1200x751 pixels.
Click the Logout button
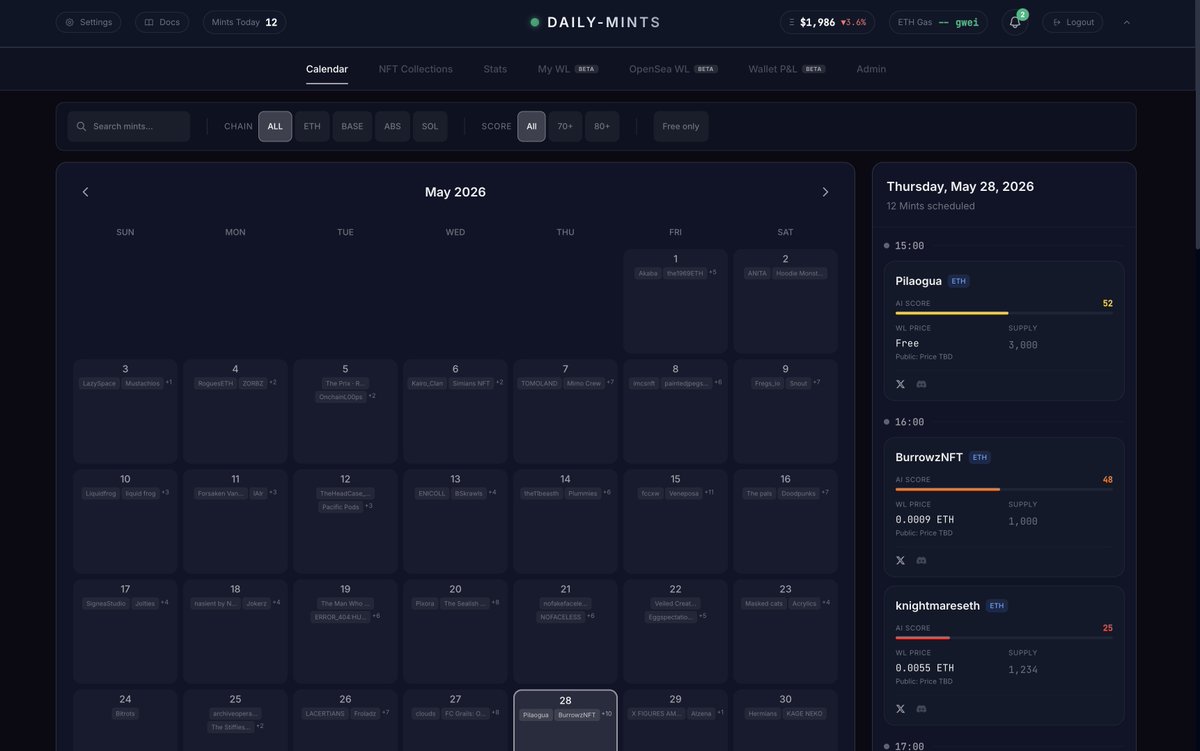(1072, 22)
